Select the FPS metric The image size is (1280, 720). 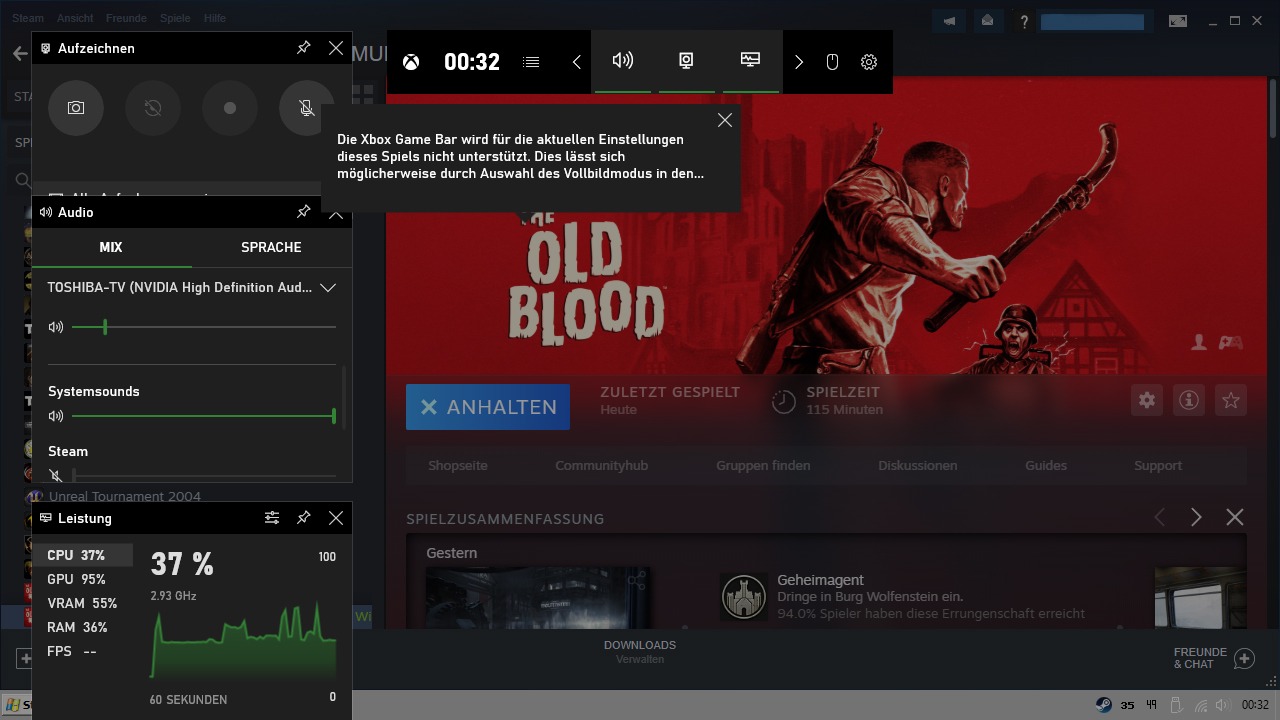[x=83, y=651]
